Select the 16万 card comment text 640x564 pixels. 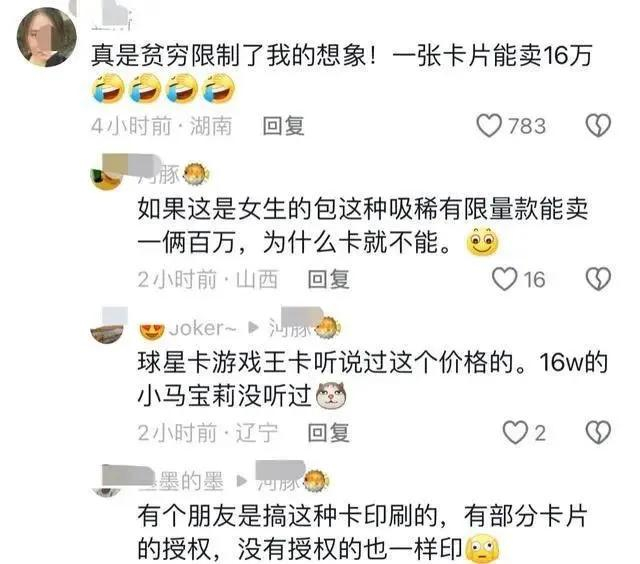click(x=341, y=55)
